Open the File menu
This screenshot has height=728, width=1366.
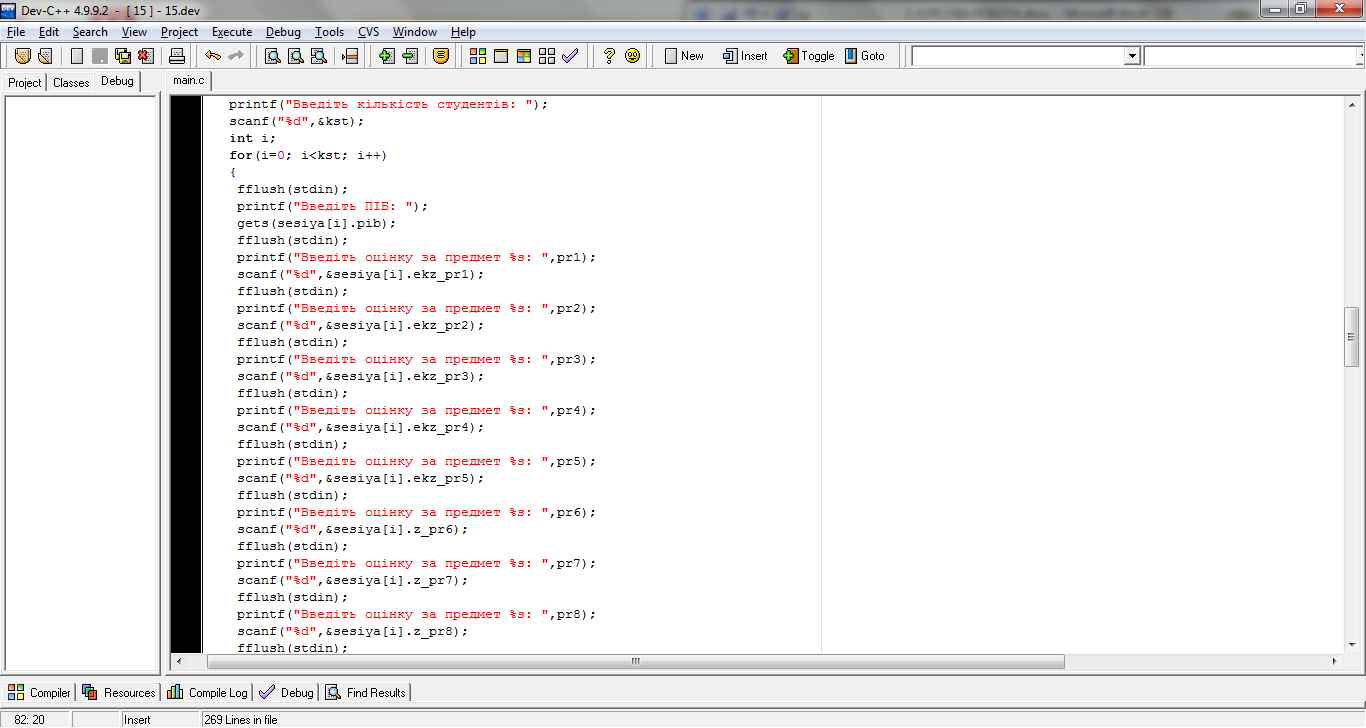(x=16, y=32)
